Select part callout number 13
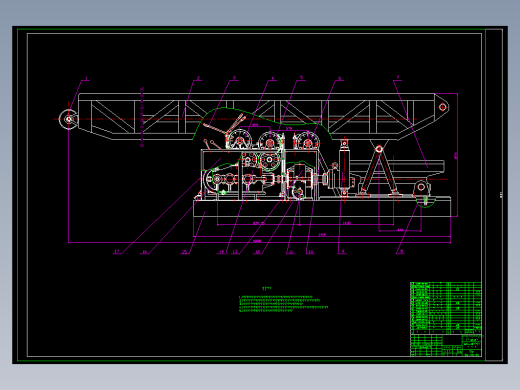The width and height of the screenshot is (520, 390). [235, 252]
